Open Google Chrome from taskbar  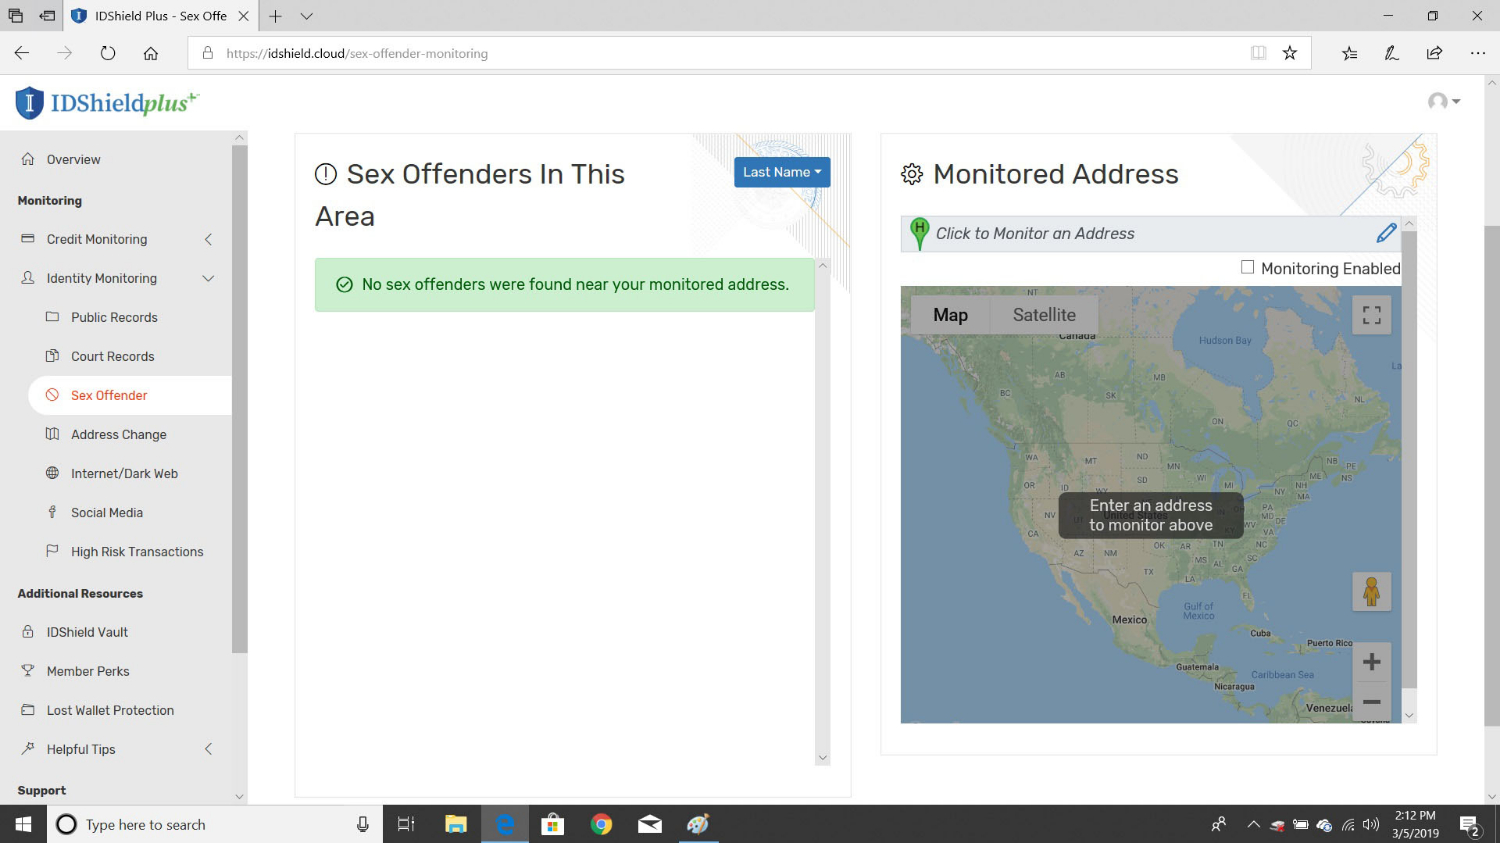pos(601,824)
